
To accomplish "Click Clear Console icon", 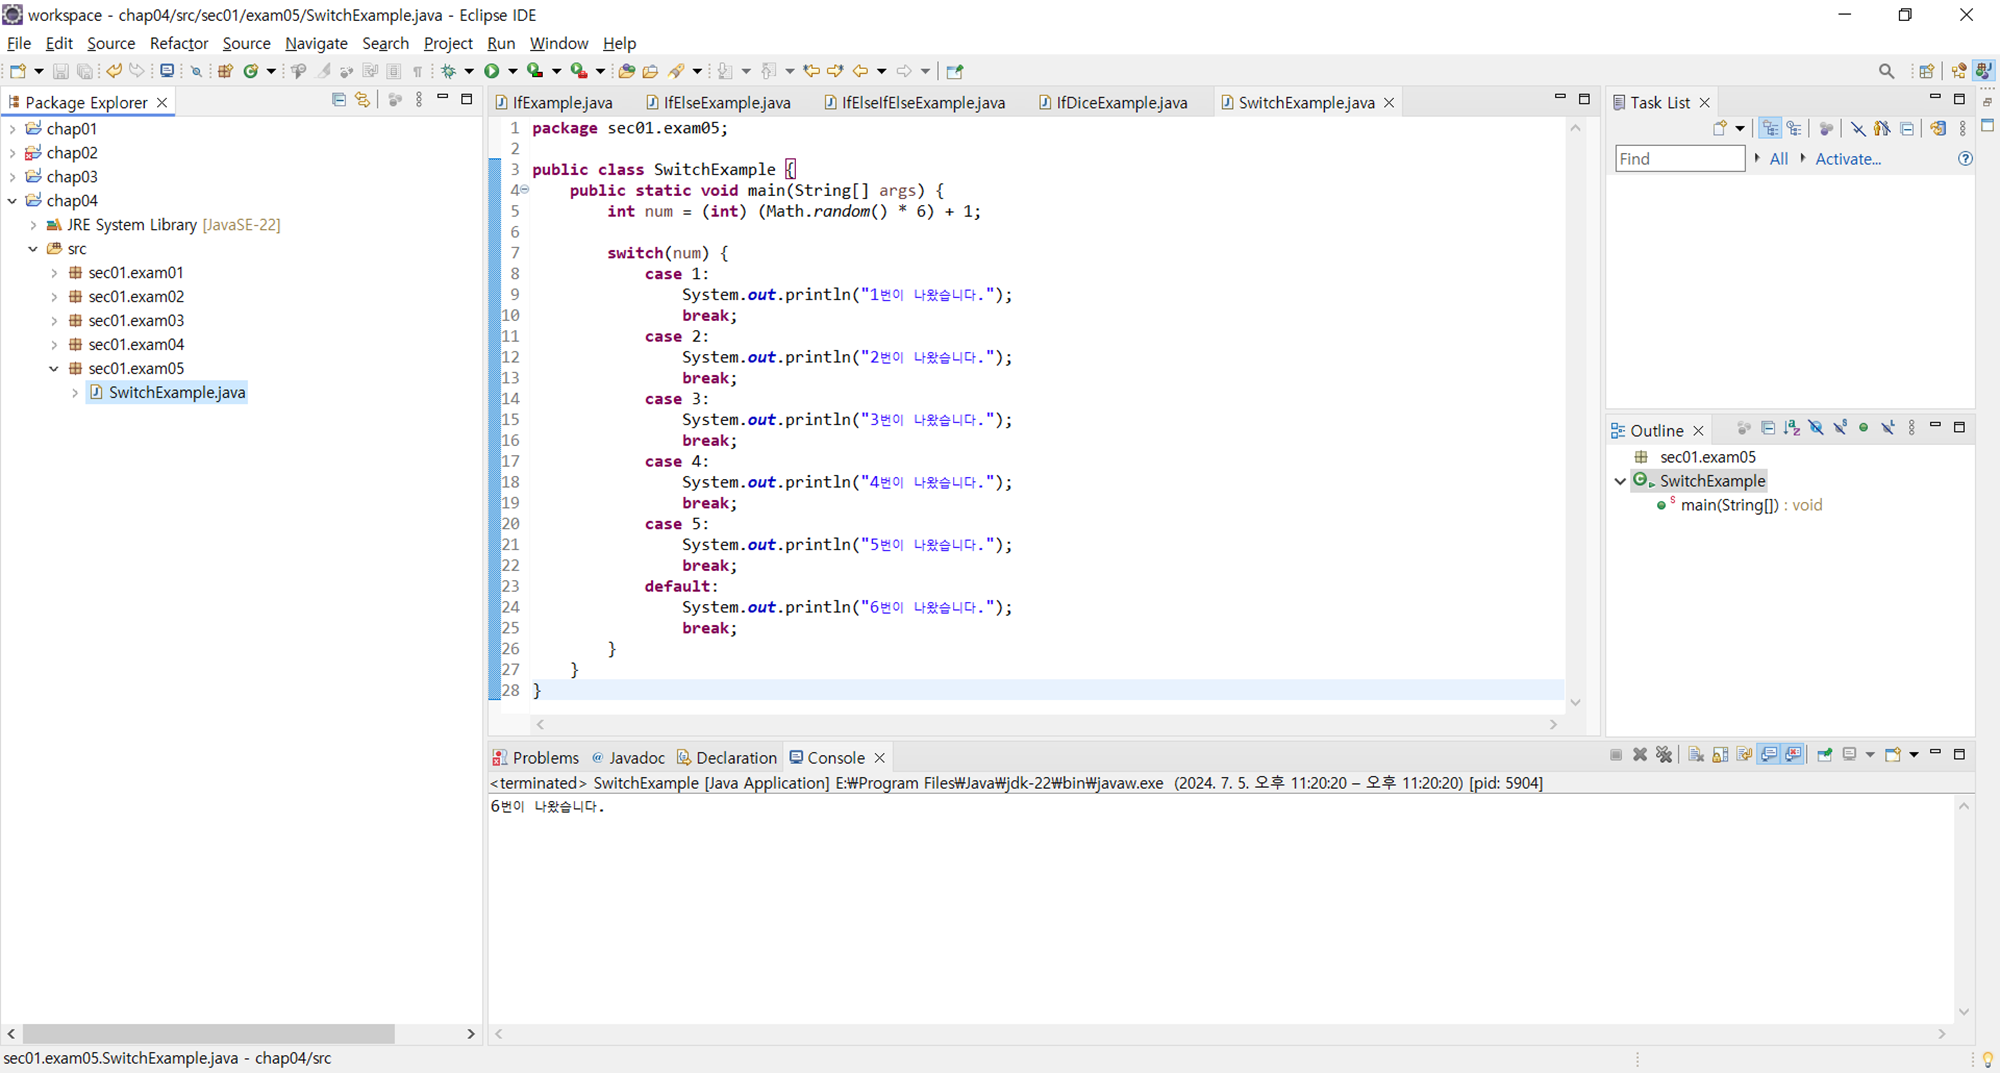I will [x=1696, y=755].
